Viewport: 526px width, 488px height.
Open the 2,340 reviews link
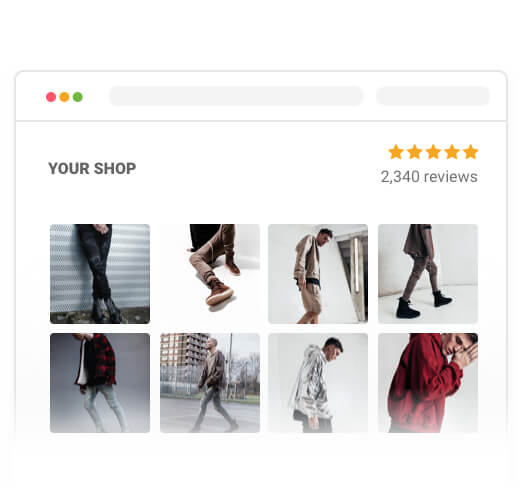429,177
